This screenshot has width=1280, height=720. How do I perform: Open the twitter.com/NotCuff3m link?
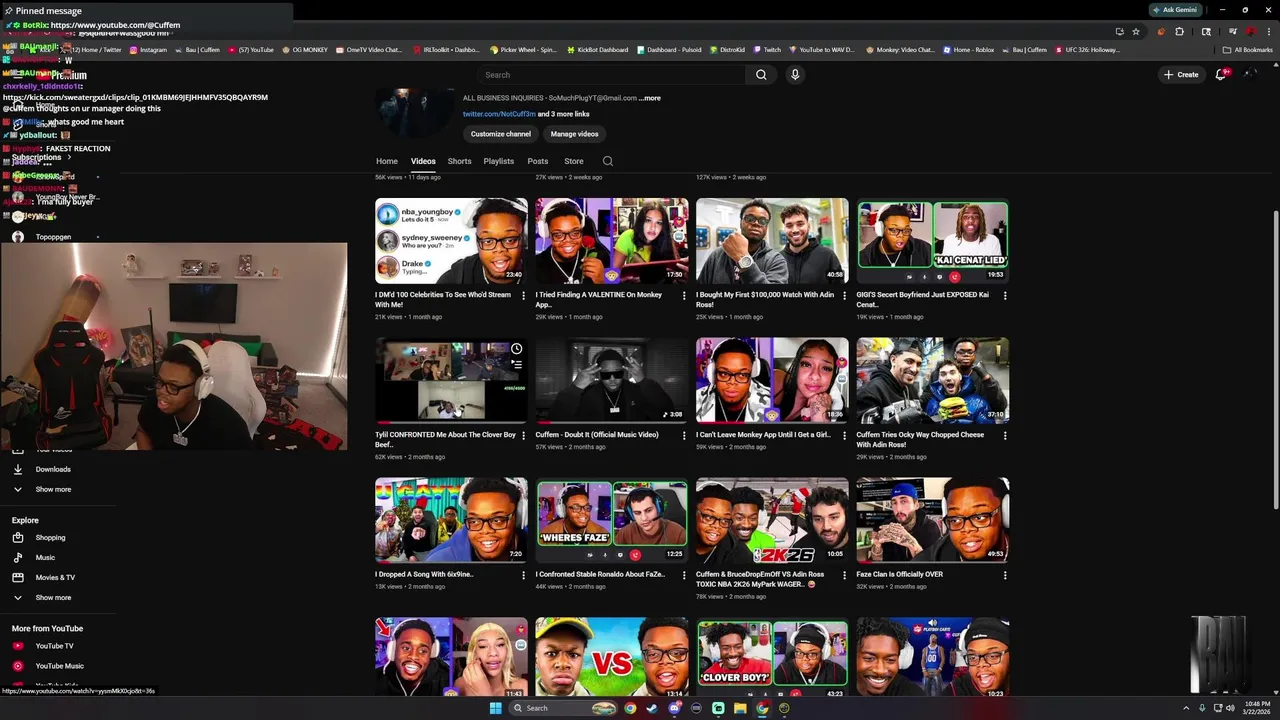[x=499, y=114]
